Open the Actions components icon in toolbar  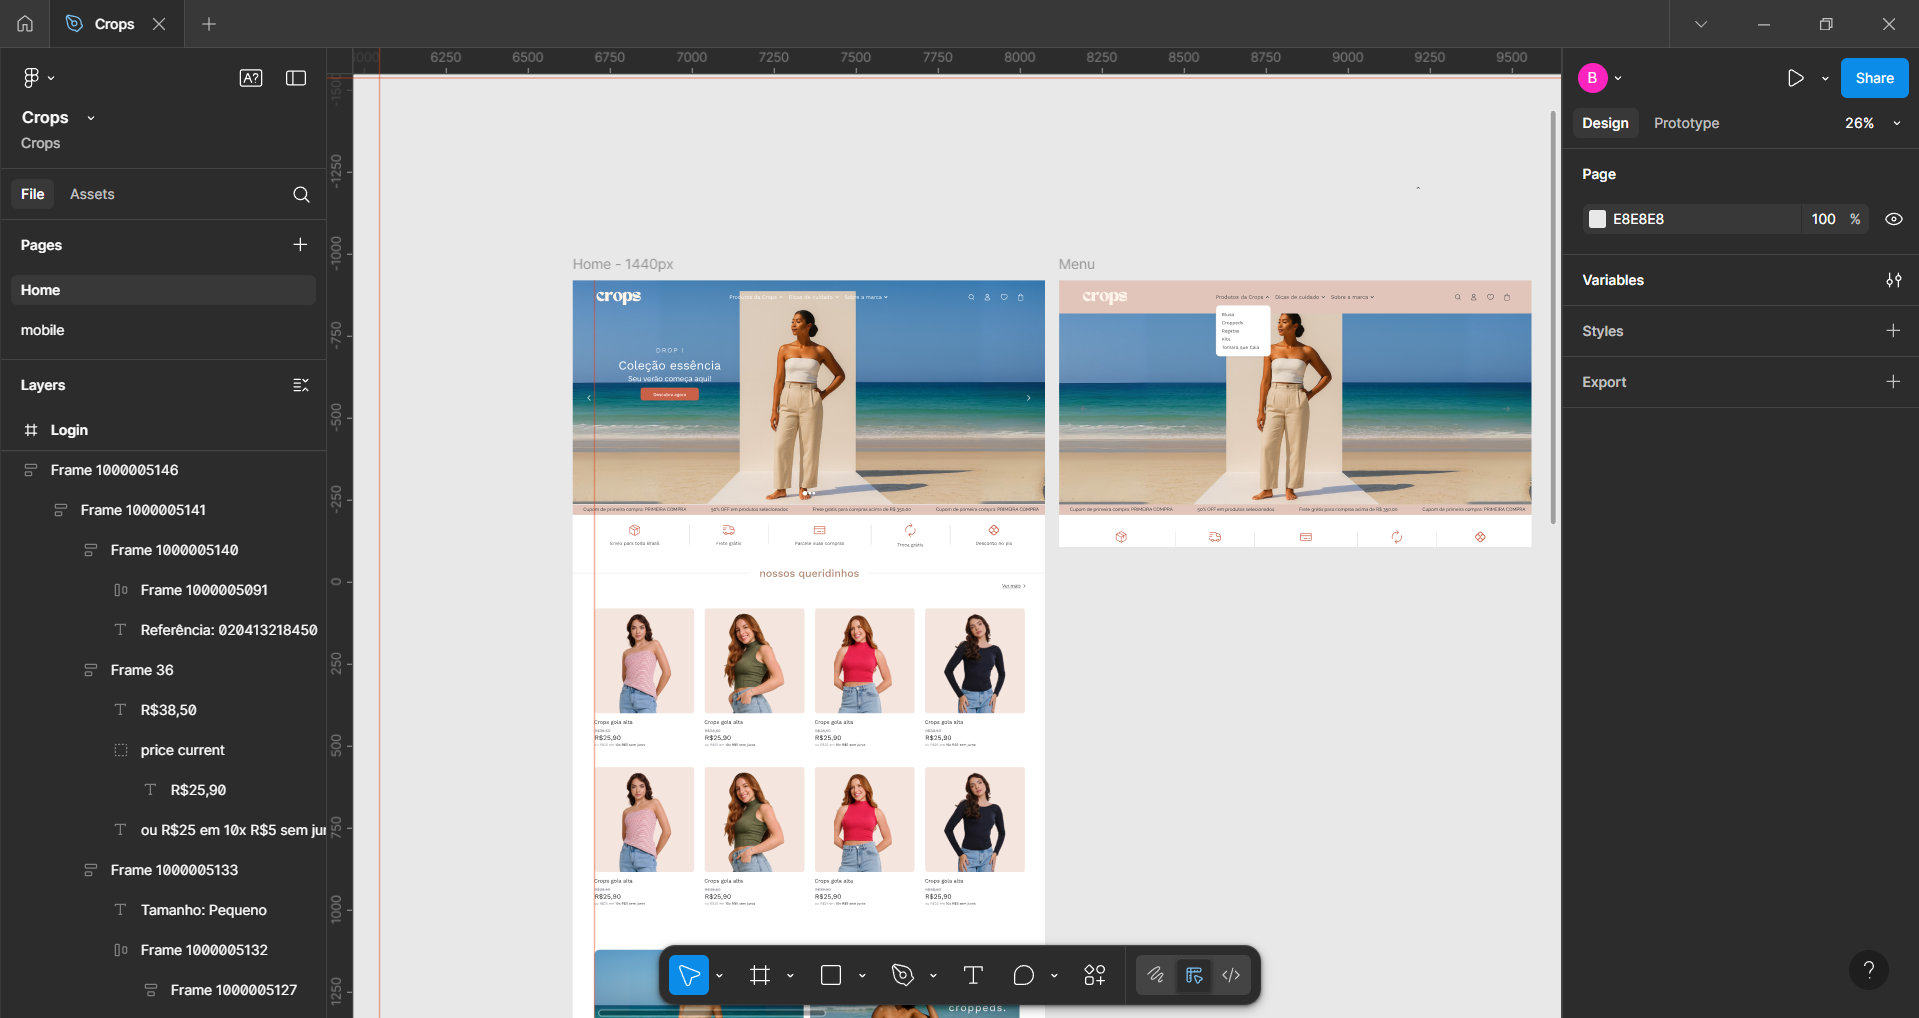pos(1095,975)
